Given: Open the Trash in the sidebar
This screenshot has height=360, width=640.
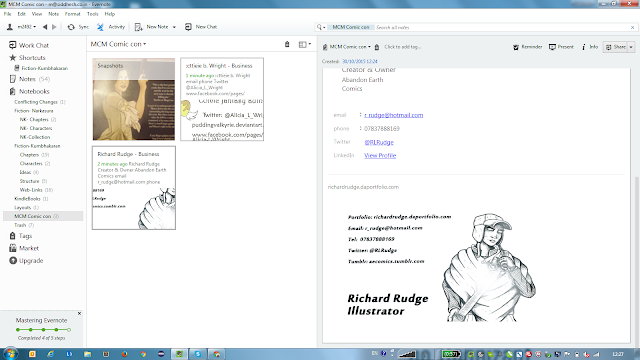Looking at the screenshot, I should [x=24, y=225].
